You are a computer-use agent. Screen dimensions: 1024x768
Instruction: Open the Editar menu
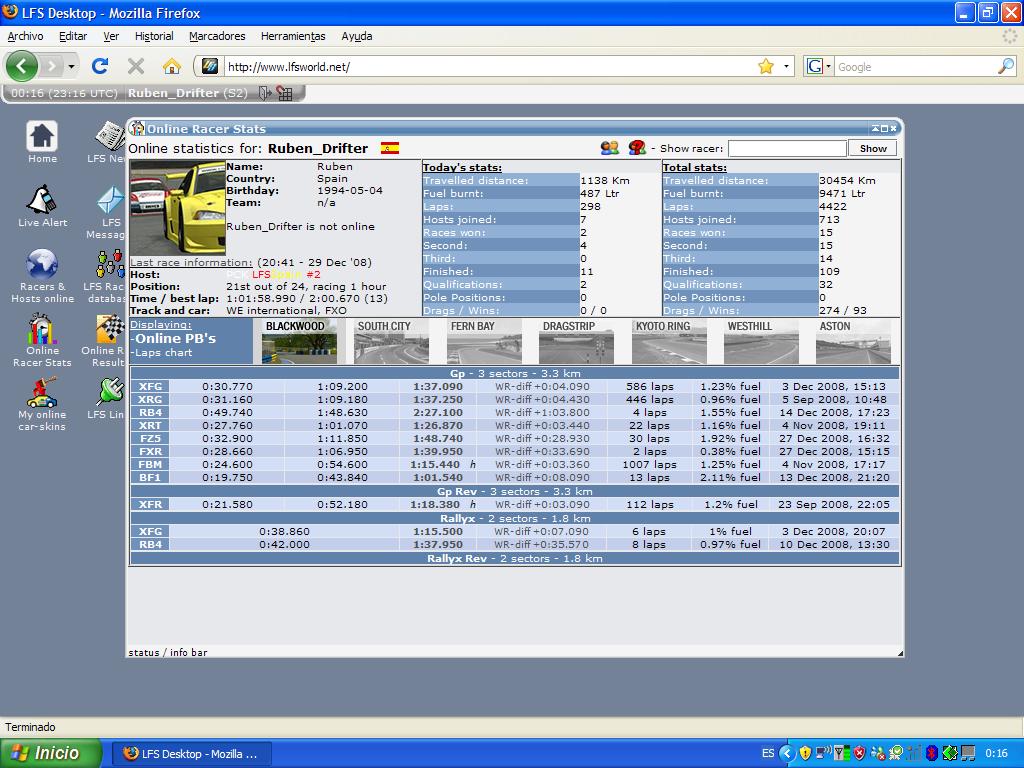(x=73, y=37)
